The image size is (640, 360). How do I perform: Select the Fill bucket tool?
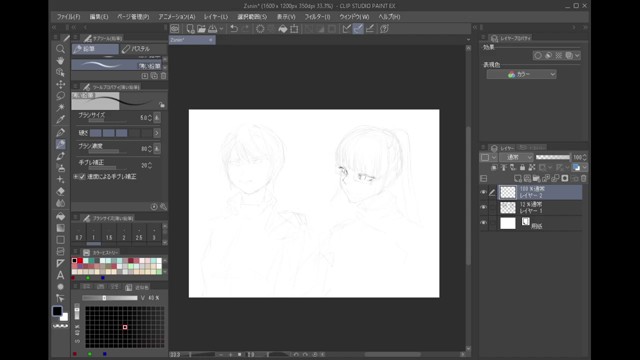click(60, 216)
